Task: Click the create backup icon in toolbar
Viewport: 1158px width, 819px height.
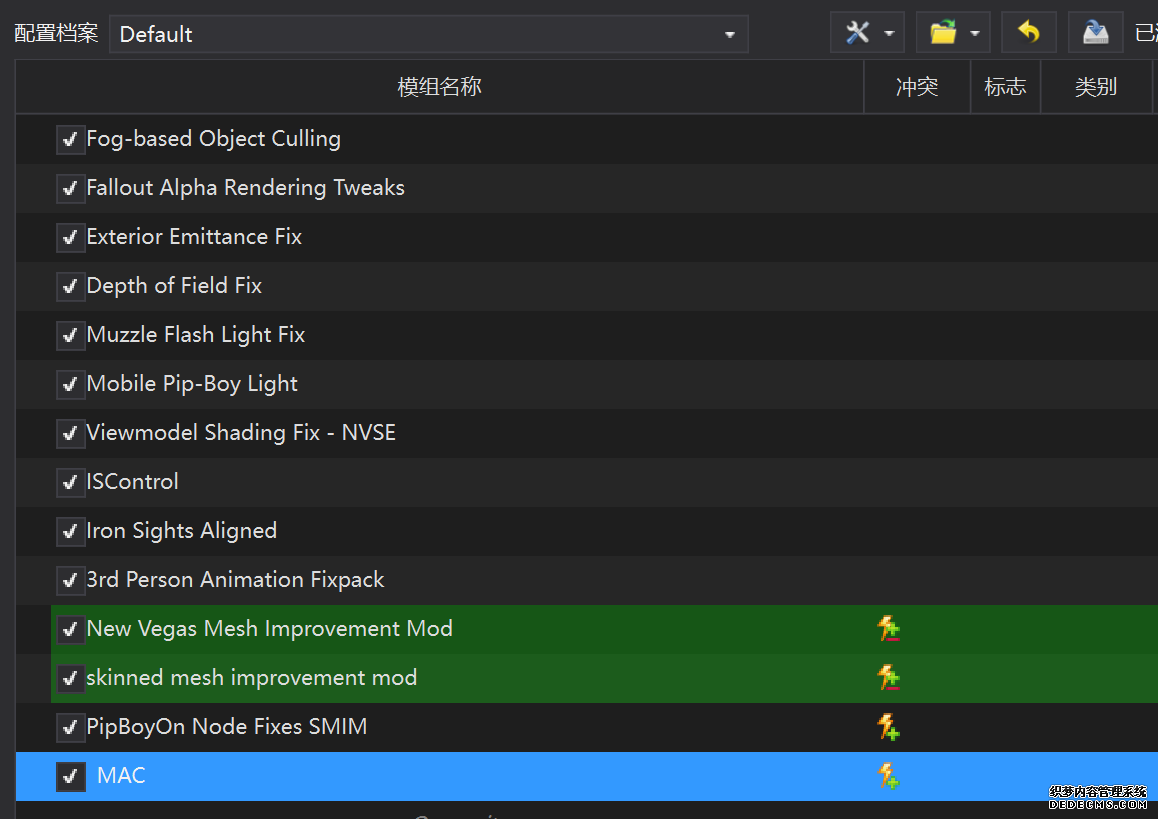Action: pos(1095,33)
